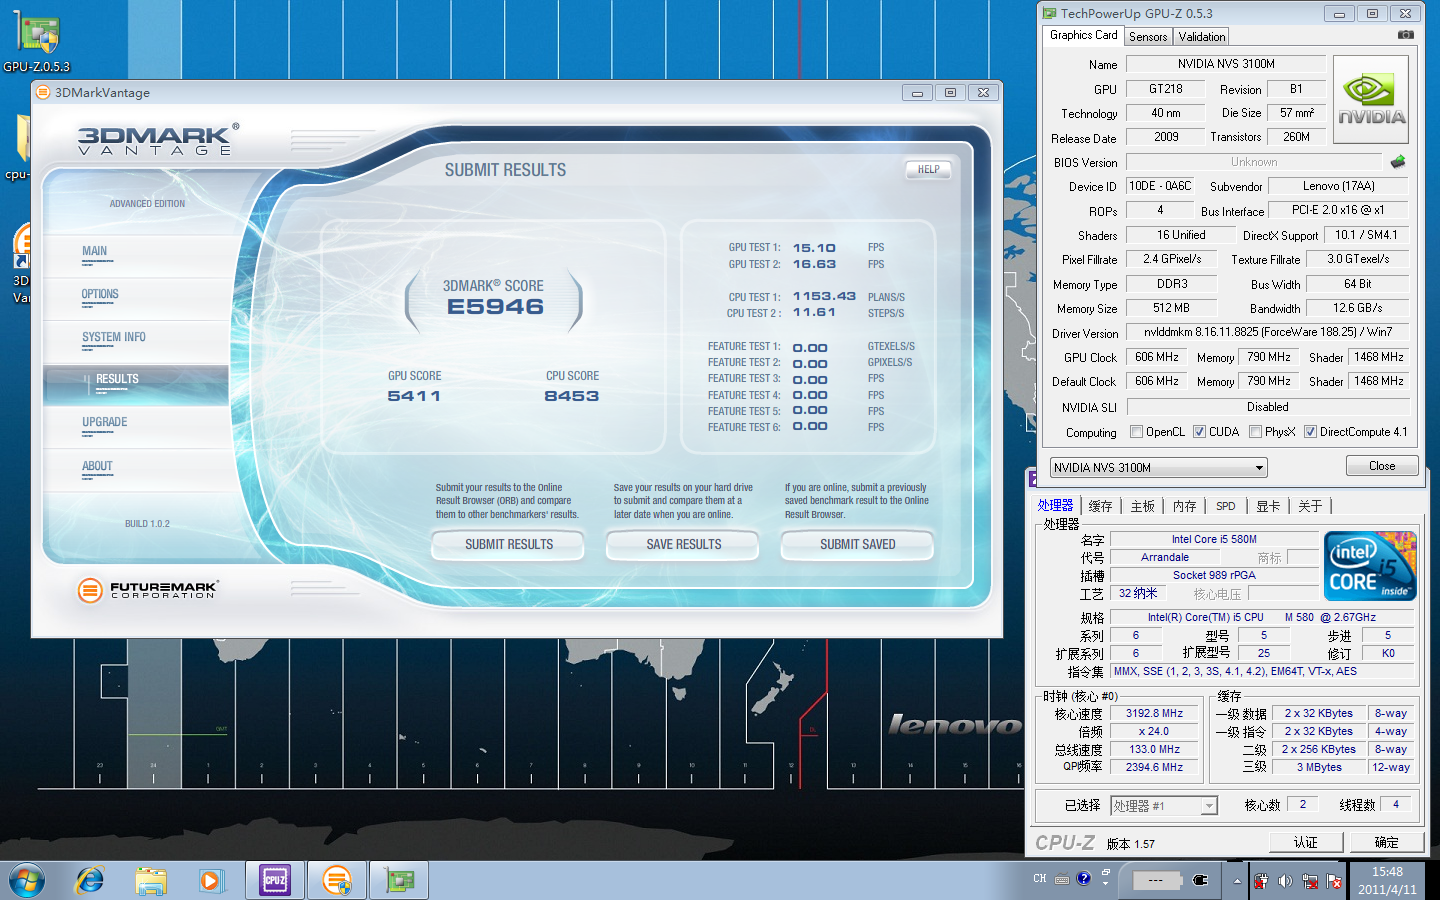The height and width of the screenshot is (900, 1440).
Task: Select the Graphics Card tab in GPU-Z
Action: tap(1083, 35)
